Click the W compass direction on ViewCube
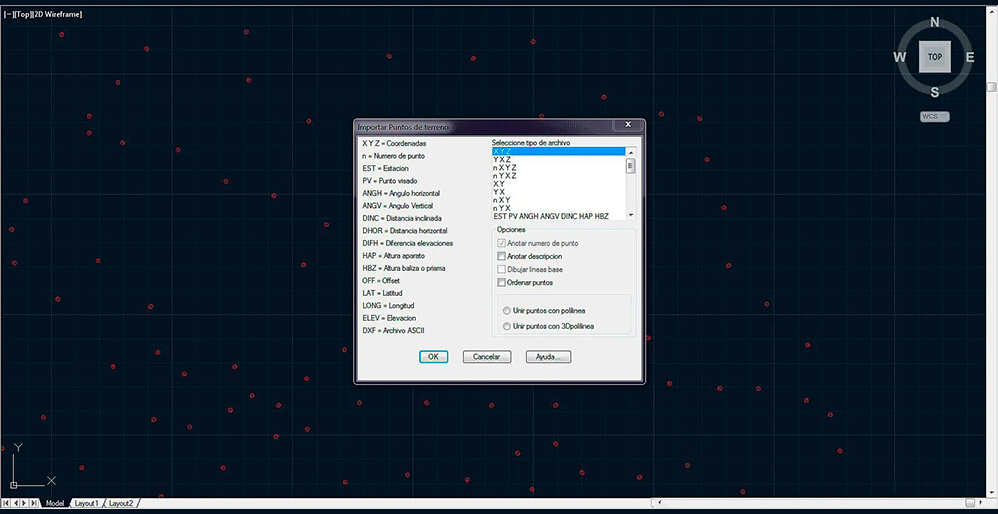Screen dimensions: 998x514 click(x=900, y=57)
